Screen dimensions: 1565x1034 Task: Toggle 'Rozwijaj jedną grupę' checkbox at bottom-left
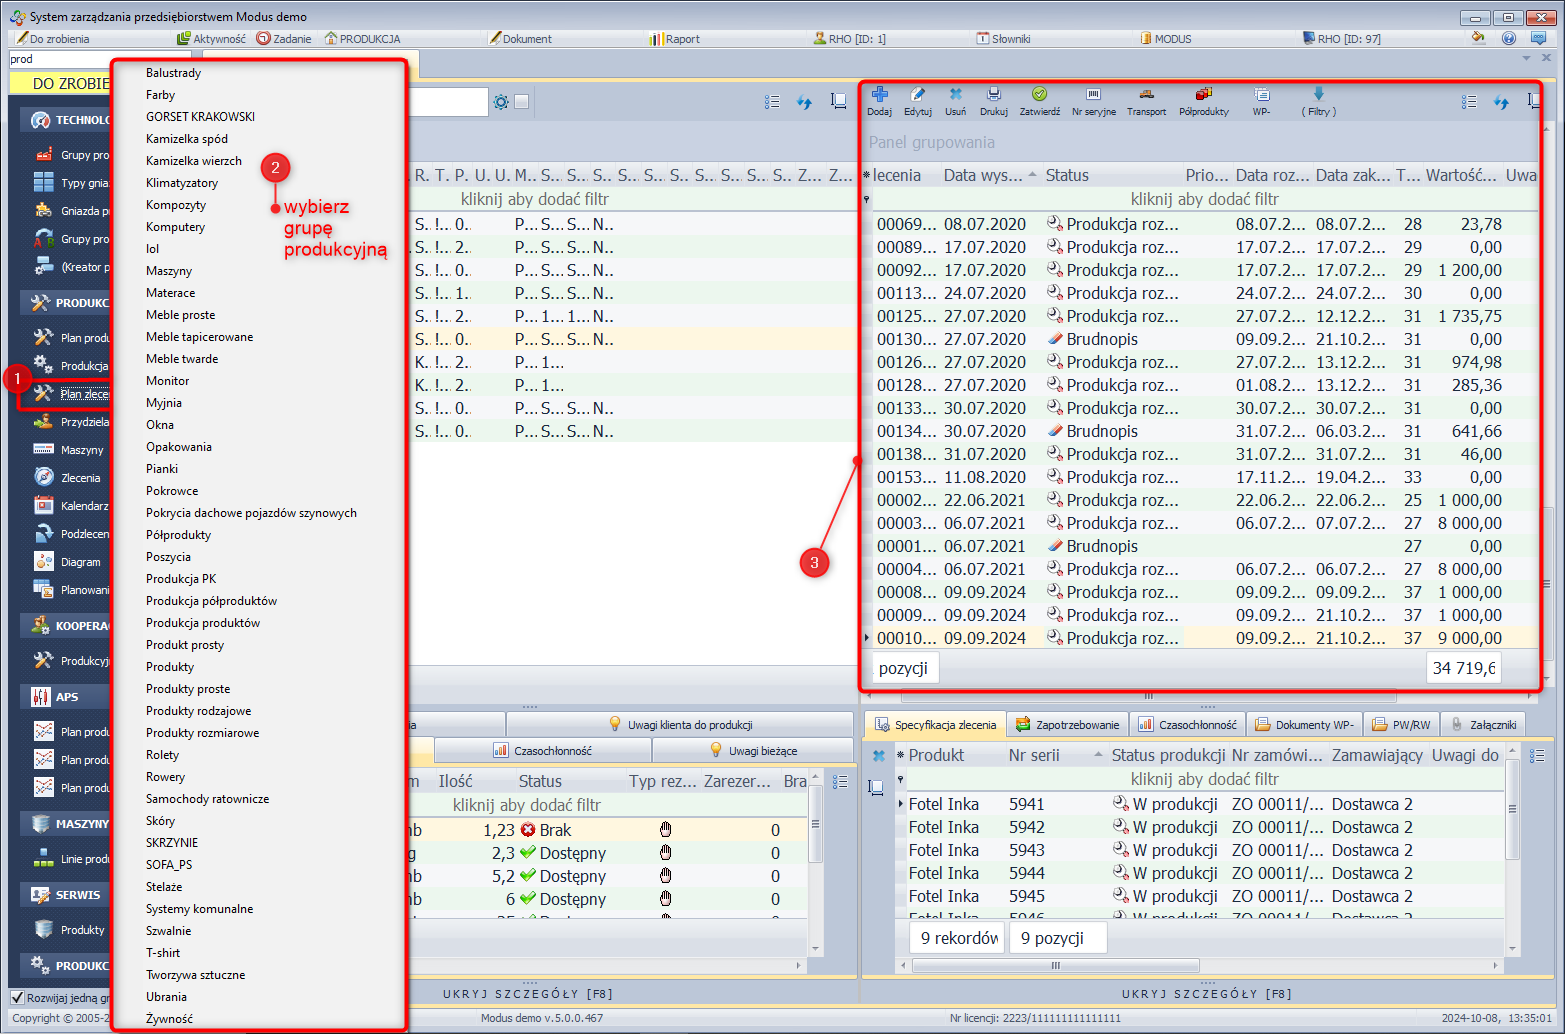pos(17,997)
